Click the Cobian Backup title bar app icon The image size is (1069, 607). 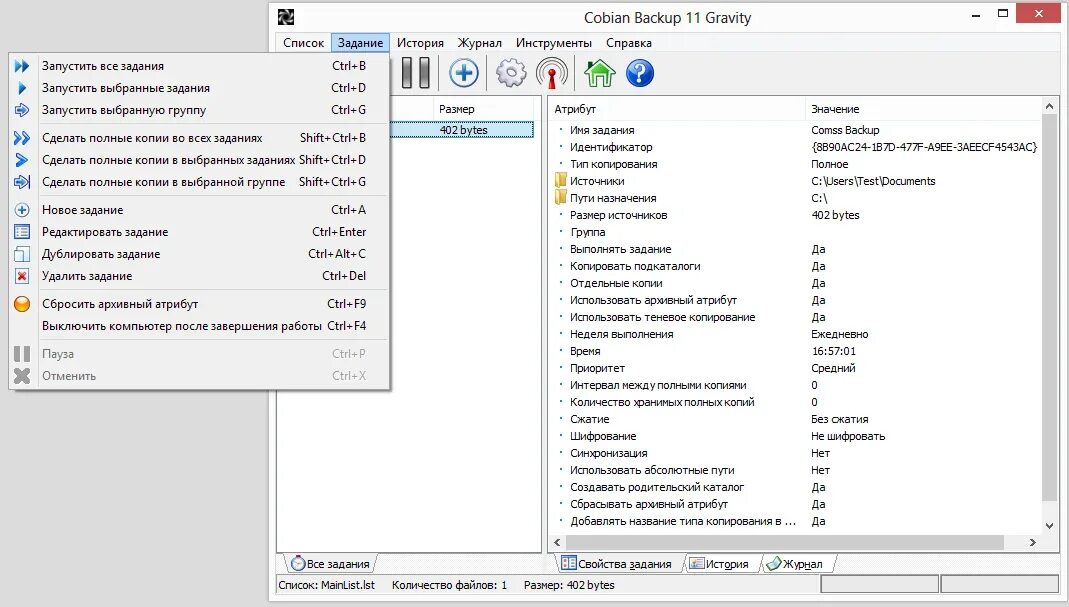tap(286, 17)
